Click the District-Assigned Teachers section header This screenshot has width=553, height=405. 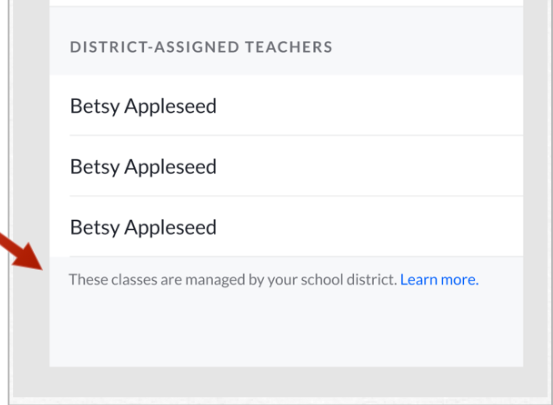(201, 47)
